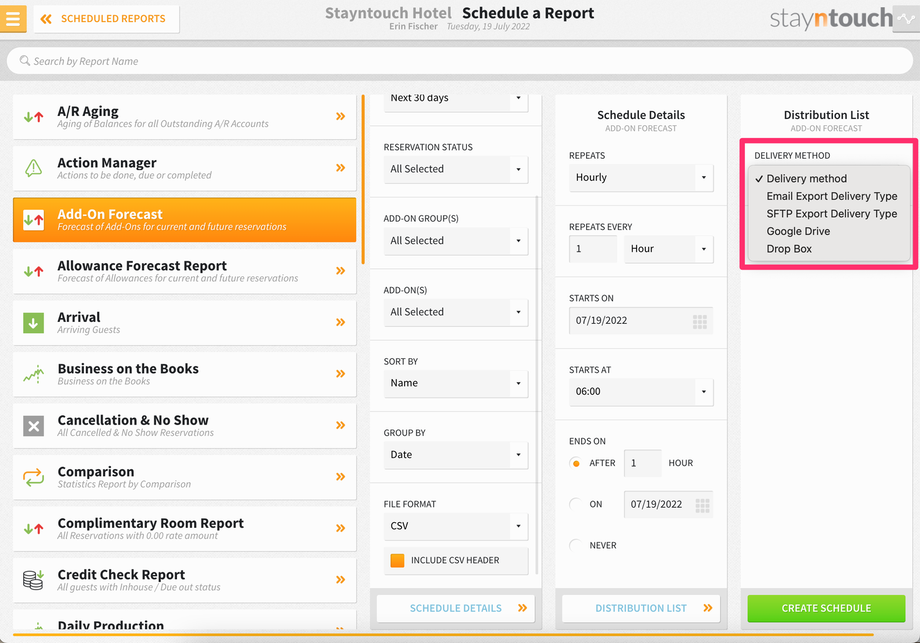Click the A/R Aging arrows icon
The image size is (920, 643).
click(33, 117)
